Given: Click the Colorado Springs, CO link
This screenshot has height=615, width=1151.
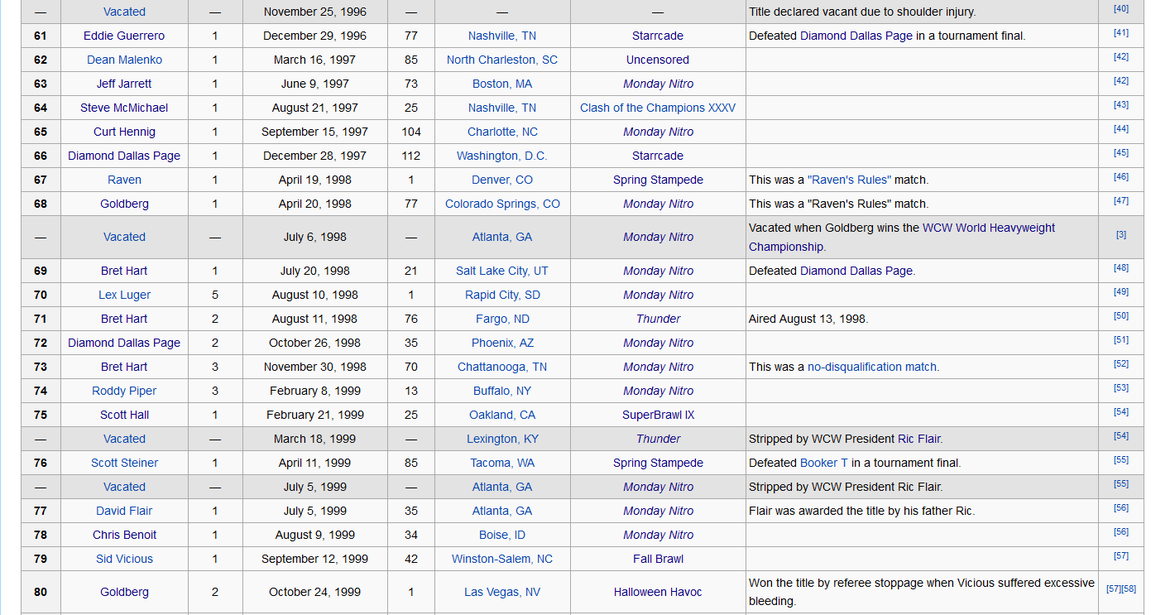Looking at the screenshot, I should (x=502, y=204).
